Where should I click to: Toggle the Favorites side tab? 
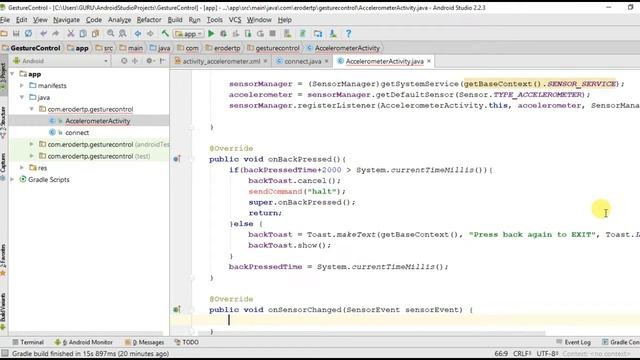pyautogui.click(x=3, y=259)
